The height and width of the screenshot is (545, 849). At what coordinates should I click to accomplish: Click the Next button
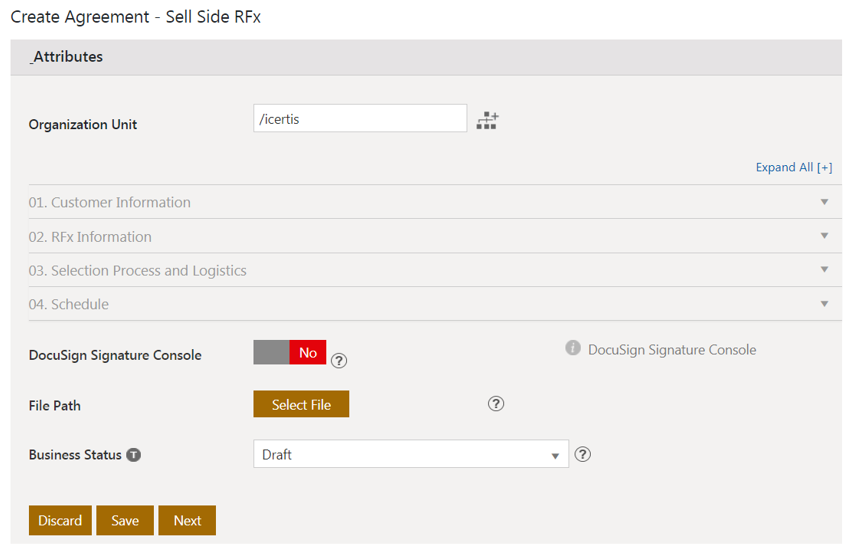point(187,520)
